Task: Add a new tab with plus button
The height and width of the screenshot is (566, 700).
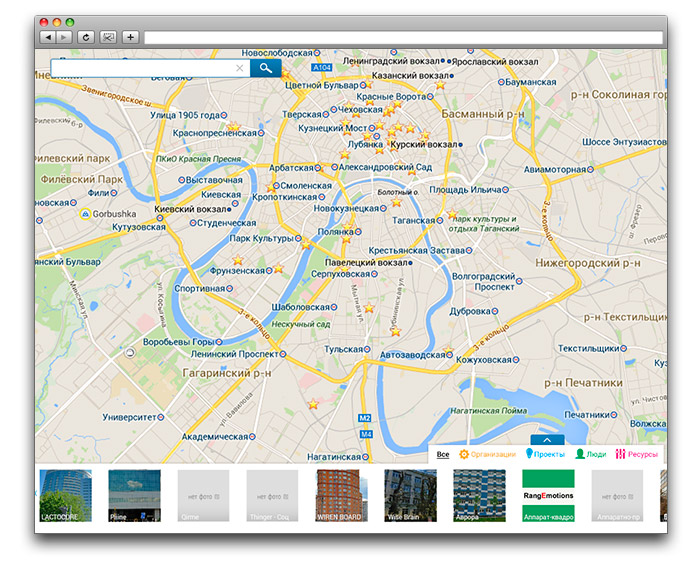Action: [130, 37]
